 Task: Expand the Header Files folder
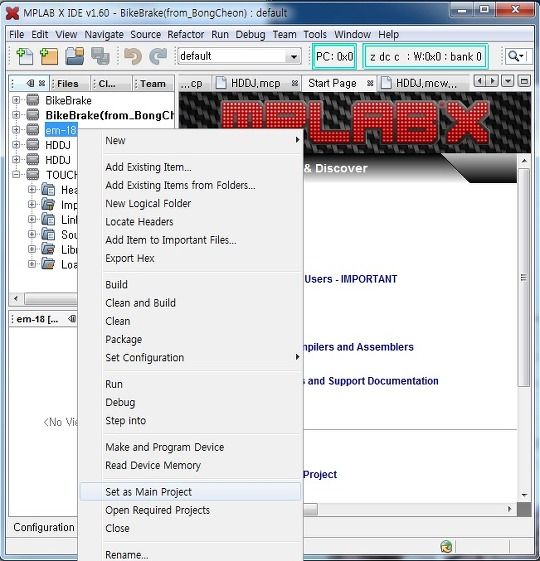(x=31, y=189)
